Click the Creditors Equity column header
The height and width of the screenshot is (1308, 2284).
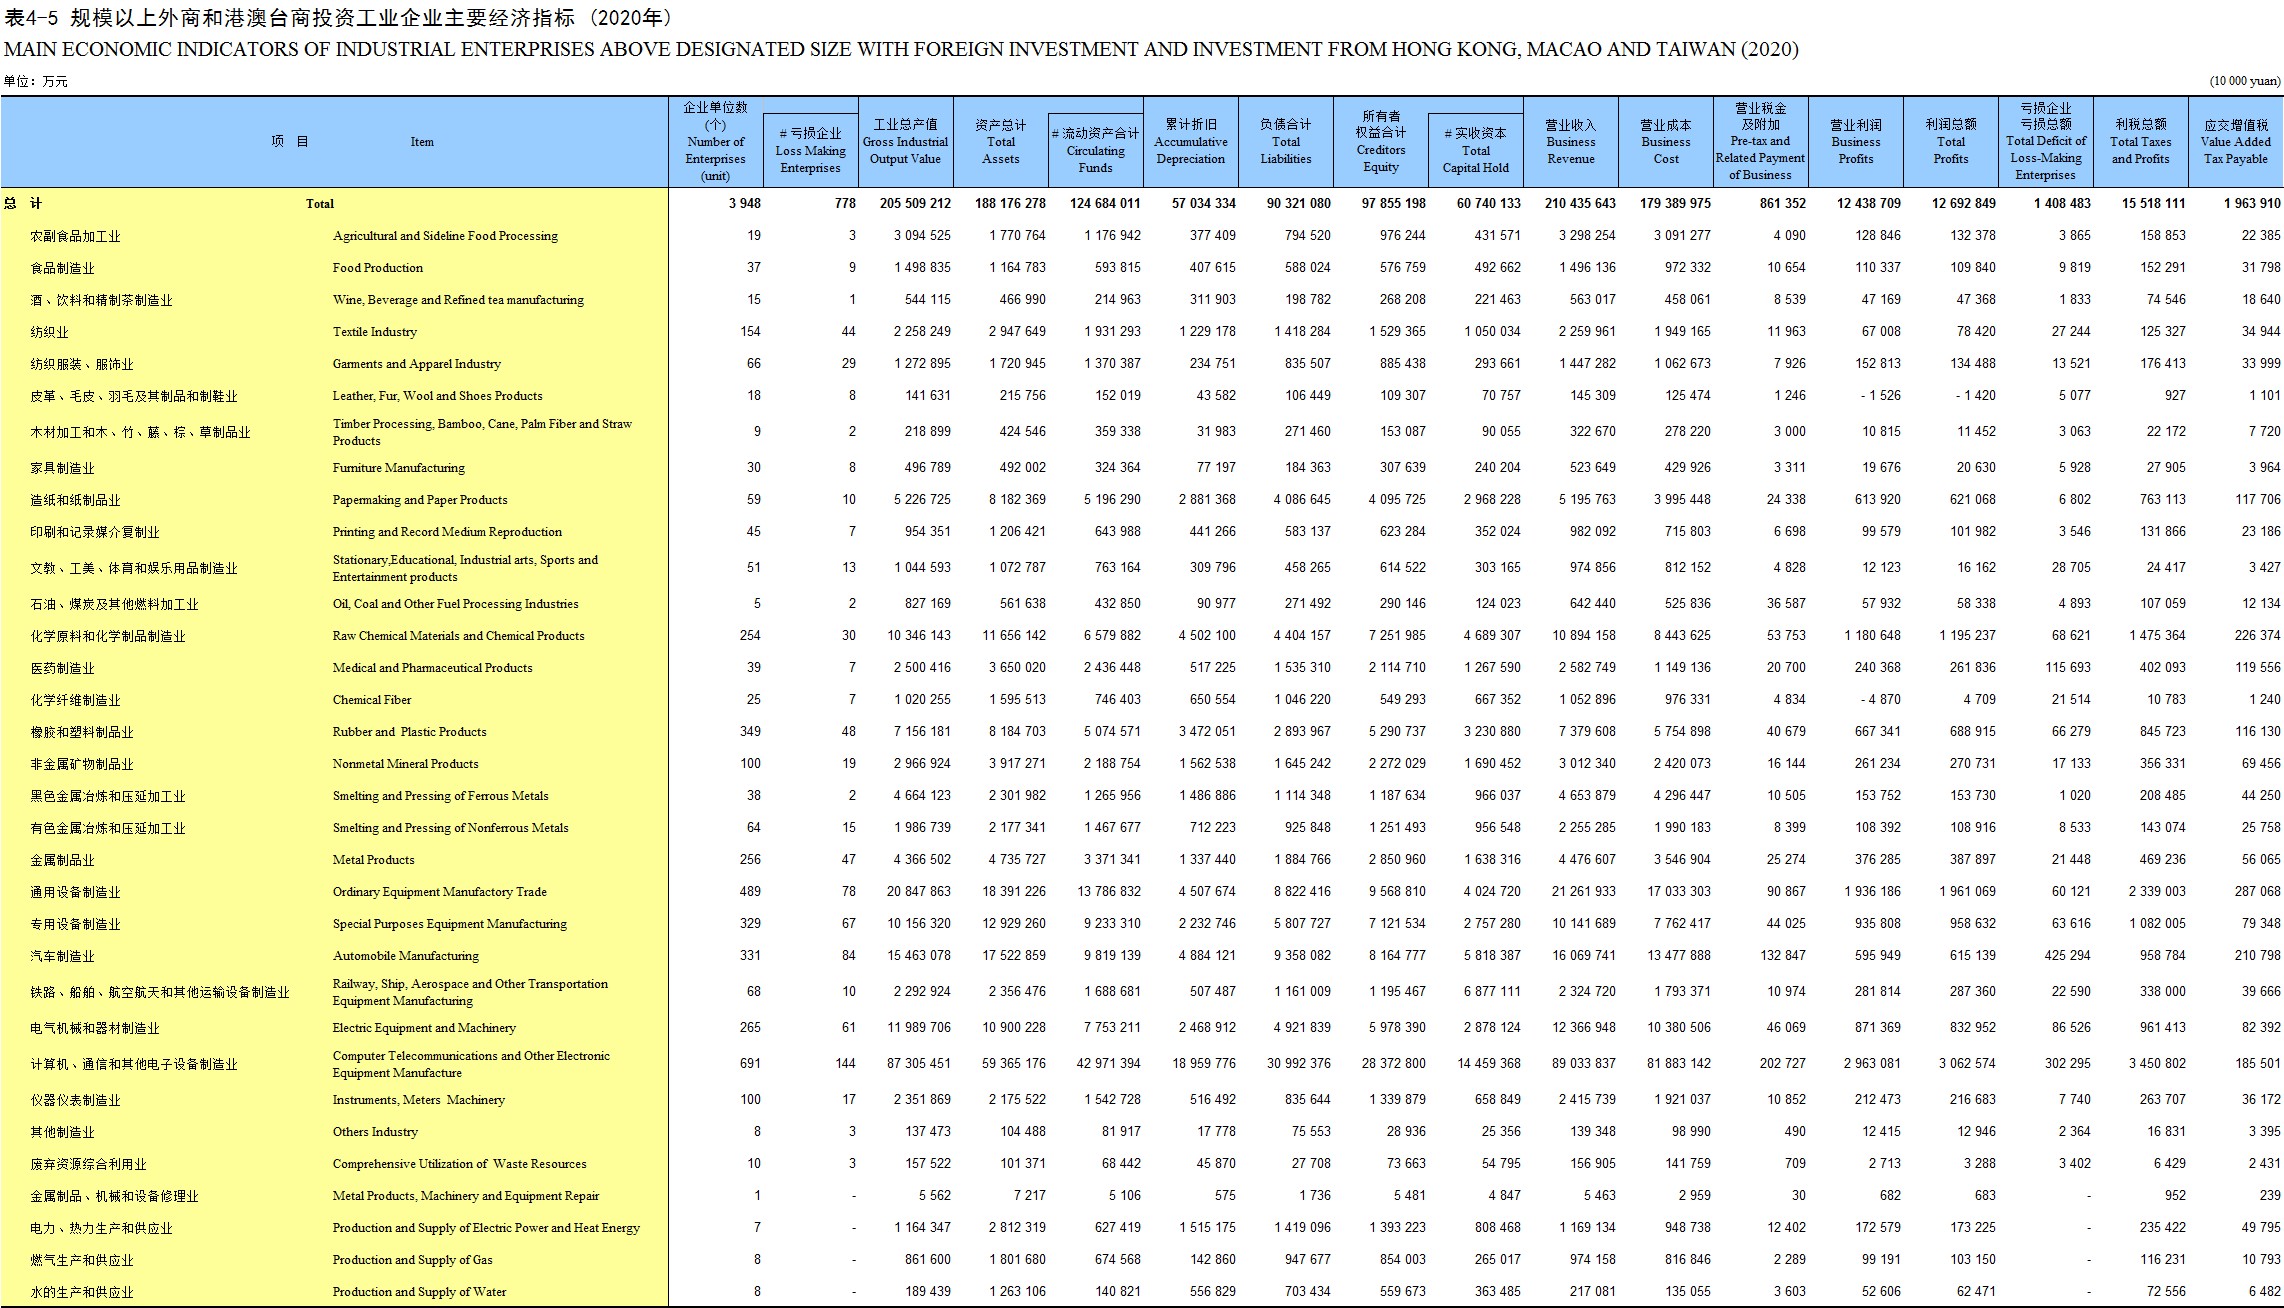tap(1380, 141)
